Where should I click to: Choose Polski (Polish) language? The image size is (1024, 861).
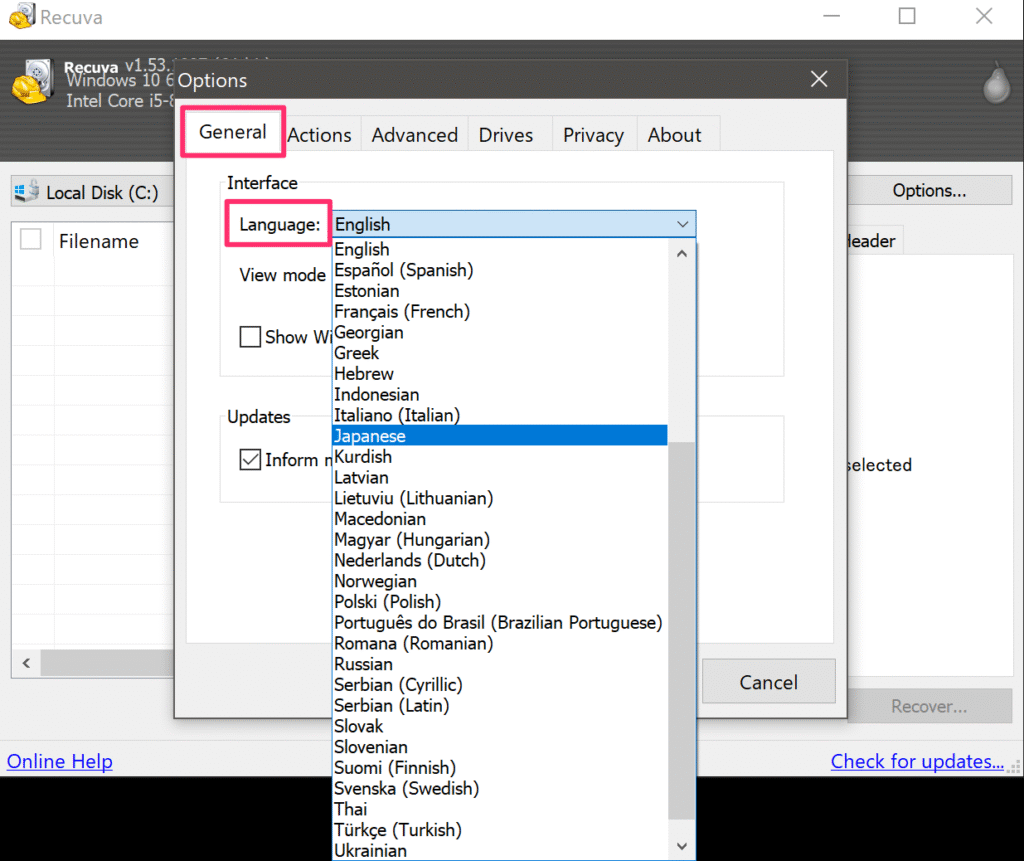click(x=500, y=602)
